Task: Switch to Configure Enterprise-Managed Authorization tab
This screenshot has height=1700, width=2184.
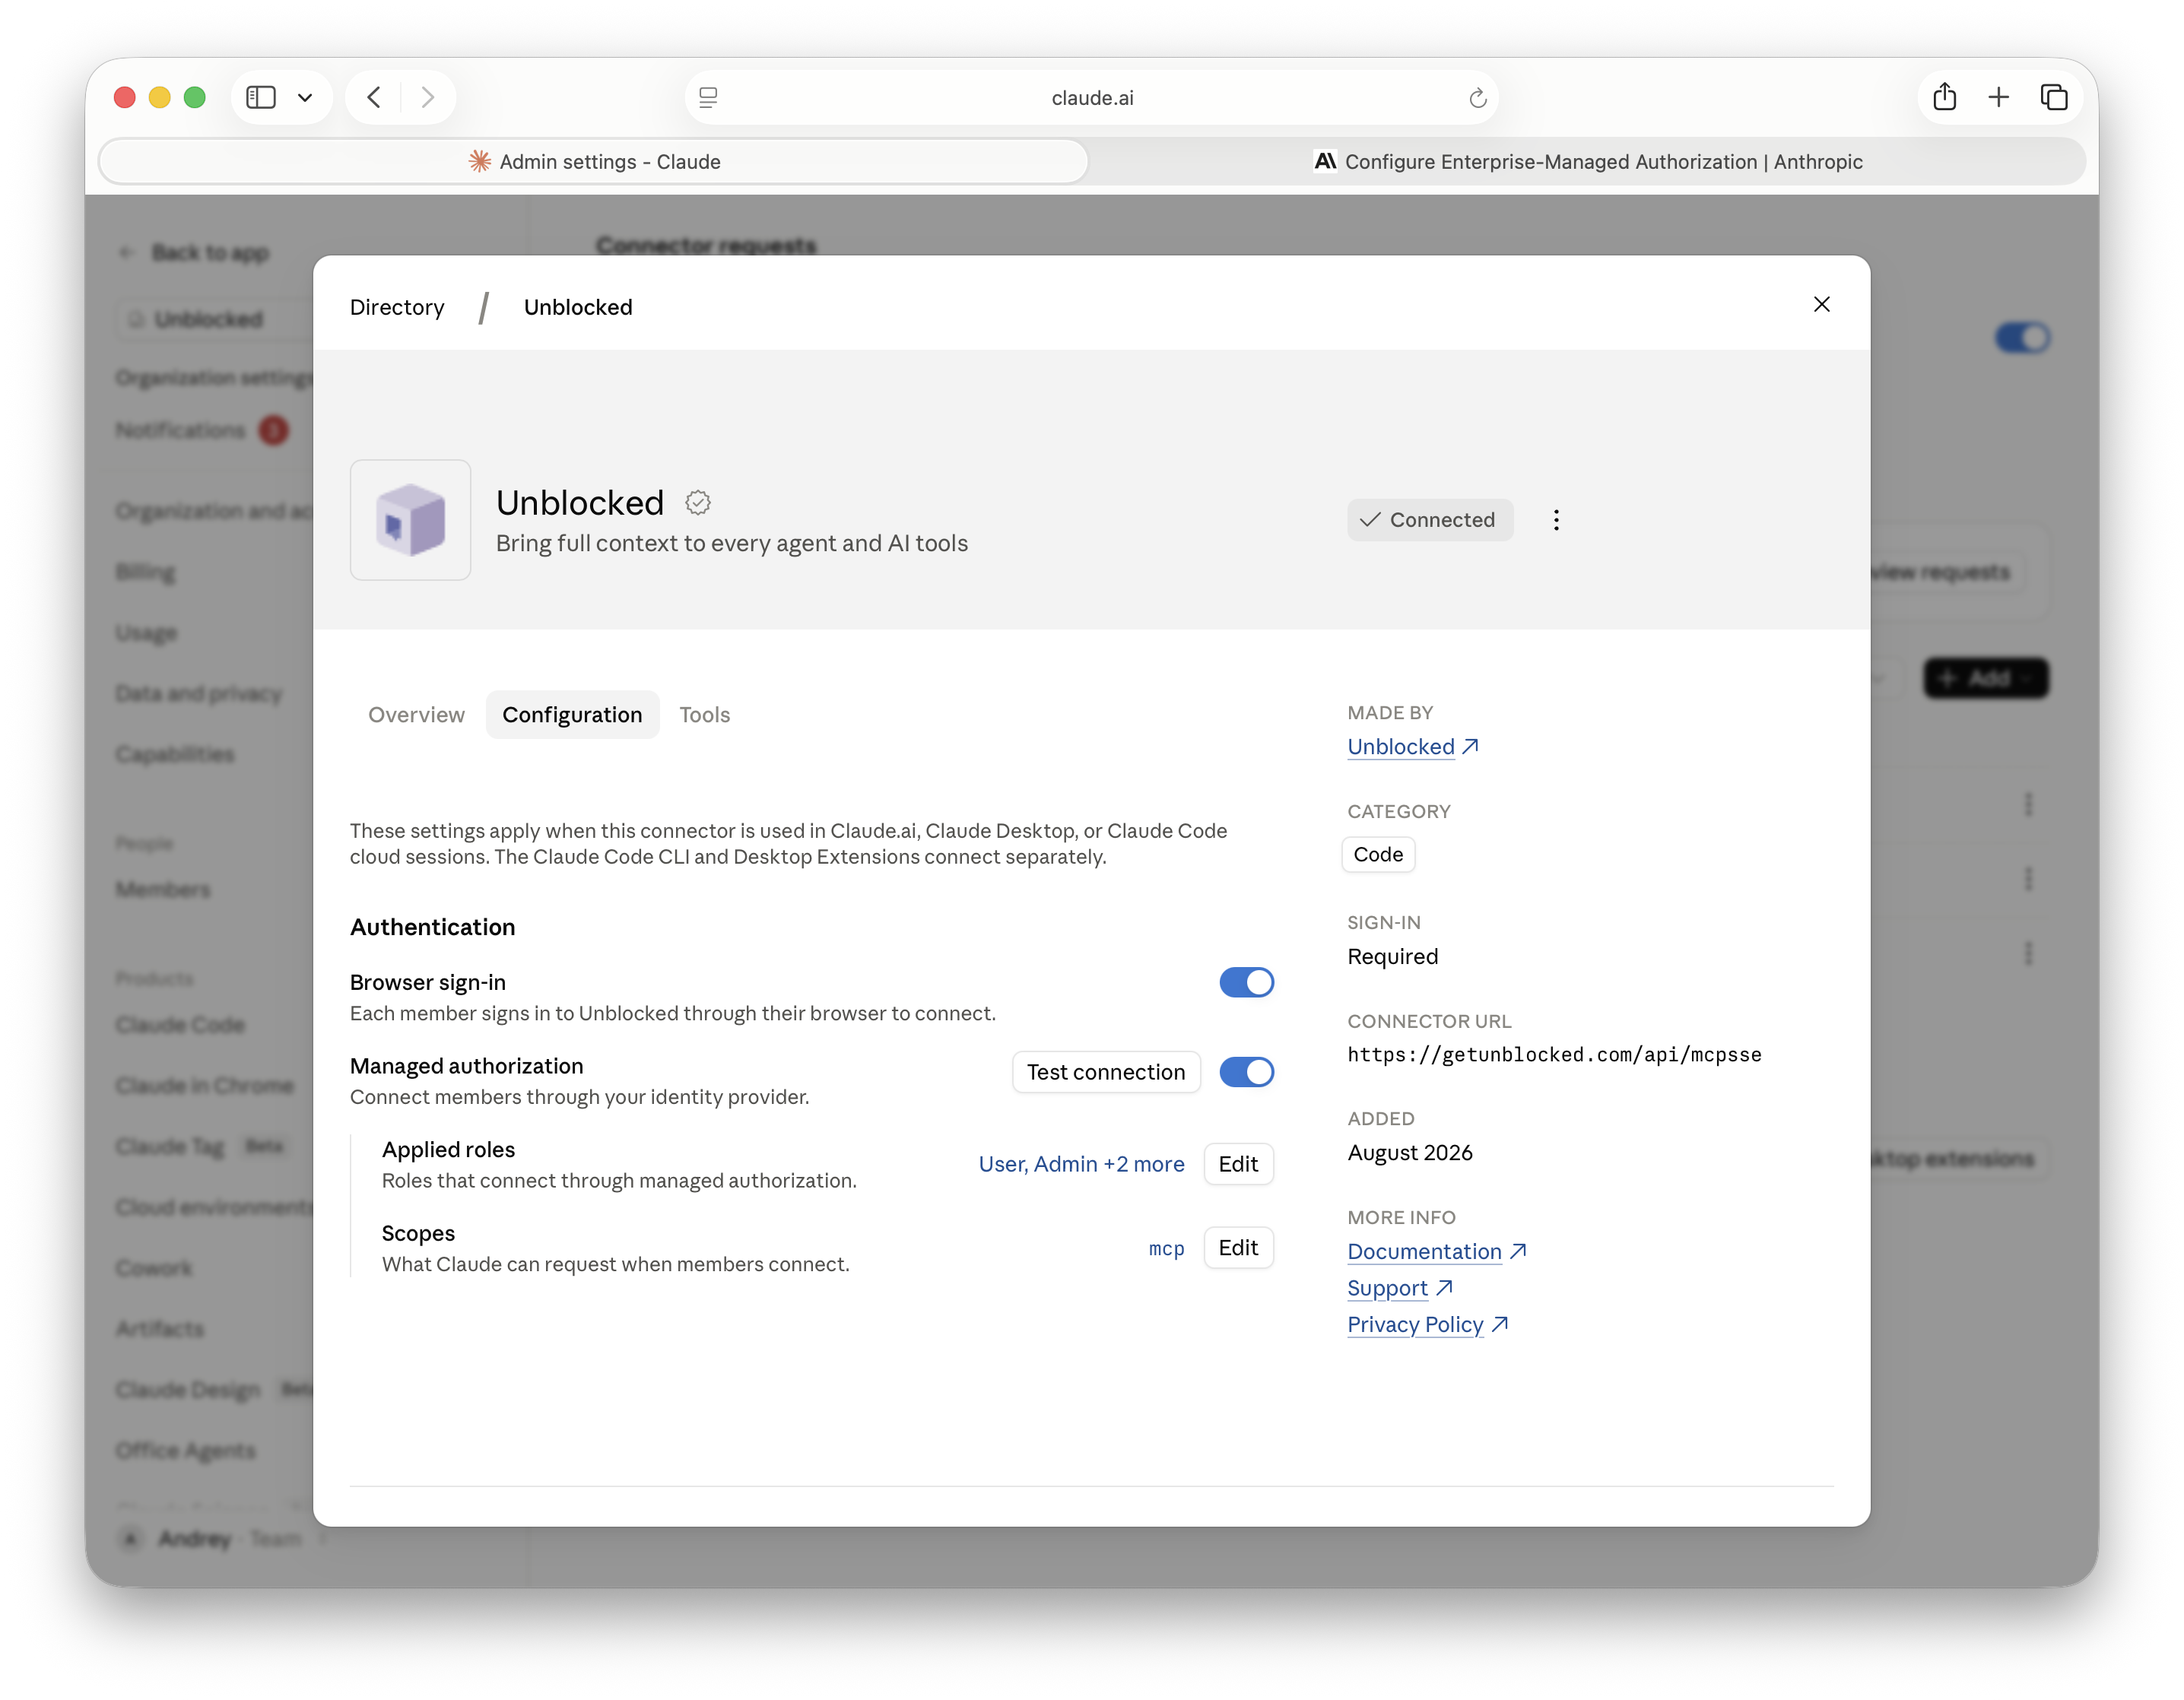Action: tap(1587, 161)
